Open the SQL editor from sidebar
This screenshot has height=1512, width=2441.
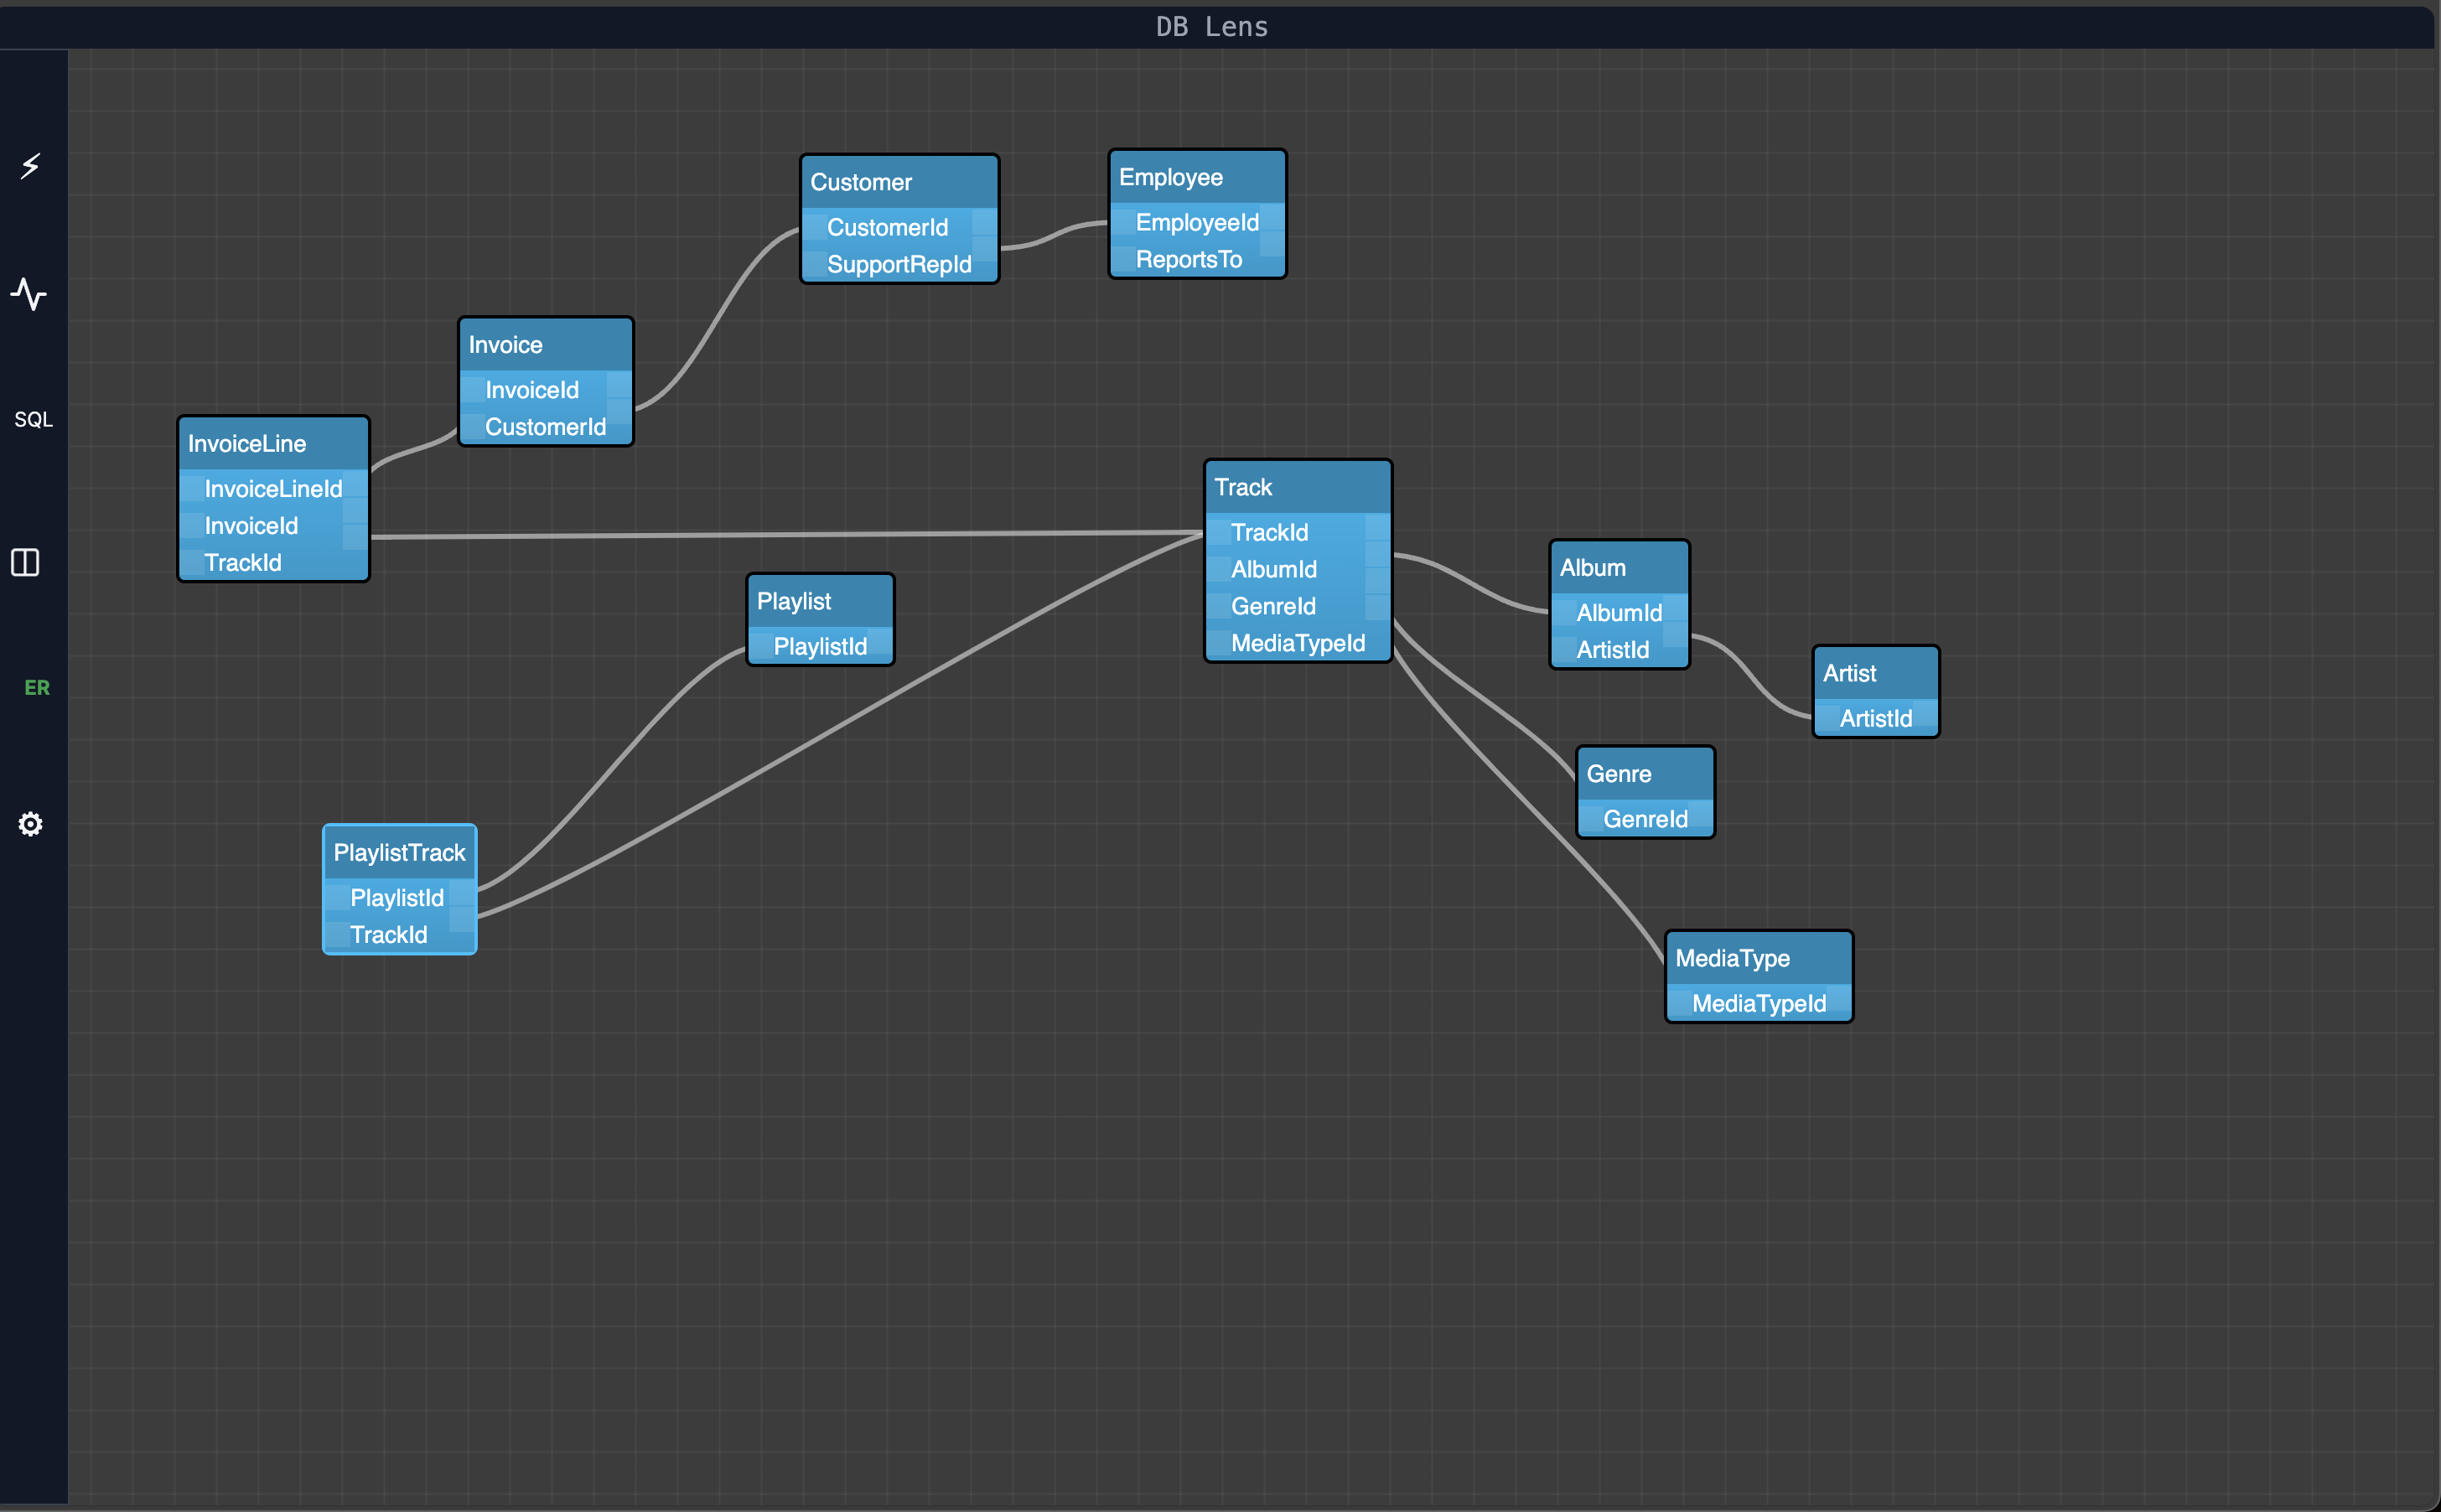pyautogui.click(x=33, y=419)
